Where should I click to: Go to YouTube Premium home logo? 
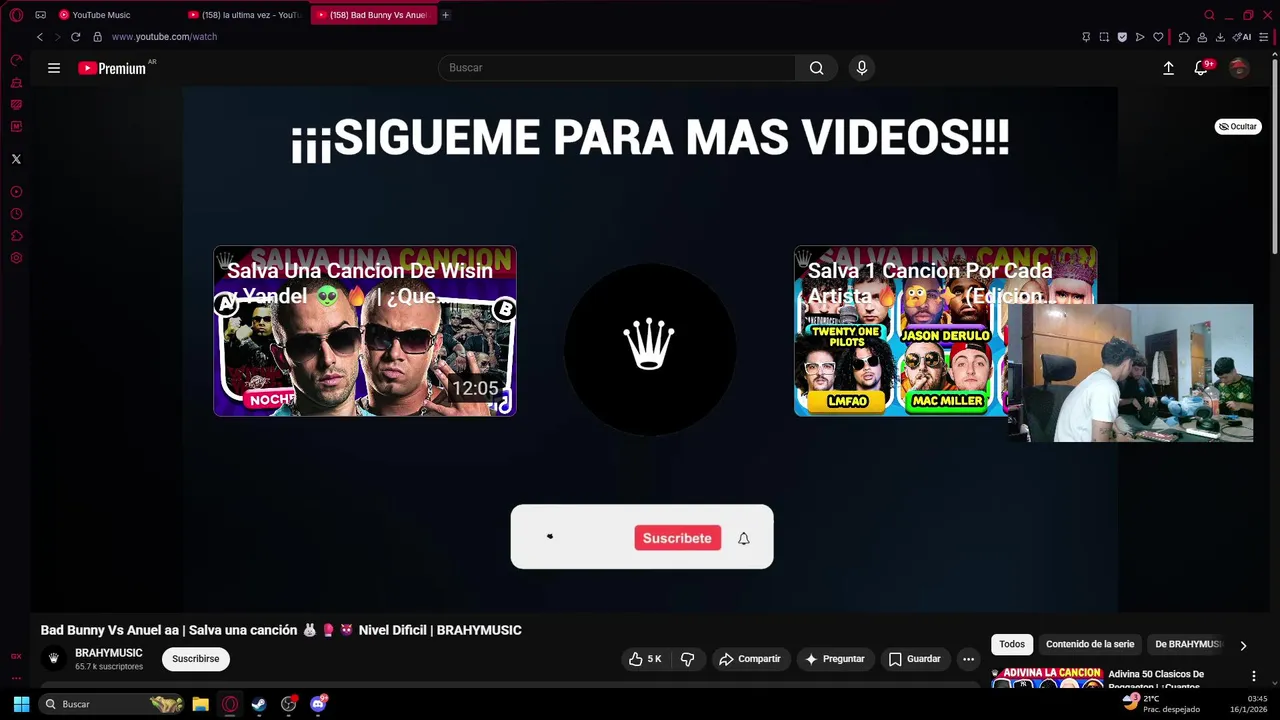(x=112, y=68)
